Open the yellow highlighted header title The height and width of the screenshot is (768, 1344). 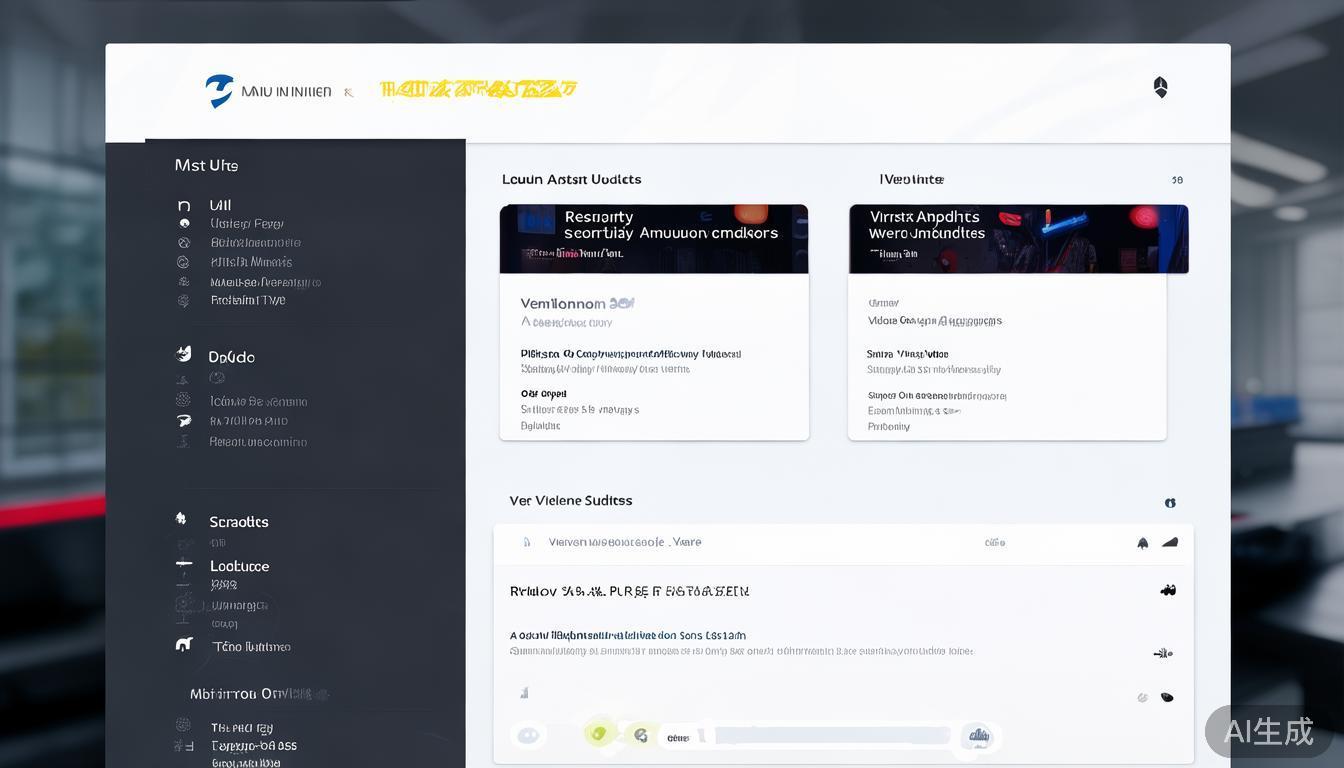click(x=478, y=90)
